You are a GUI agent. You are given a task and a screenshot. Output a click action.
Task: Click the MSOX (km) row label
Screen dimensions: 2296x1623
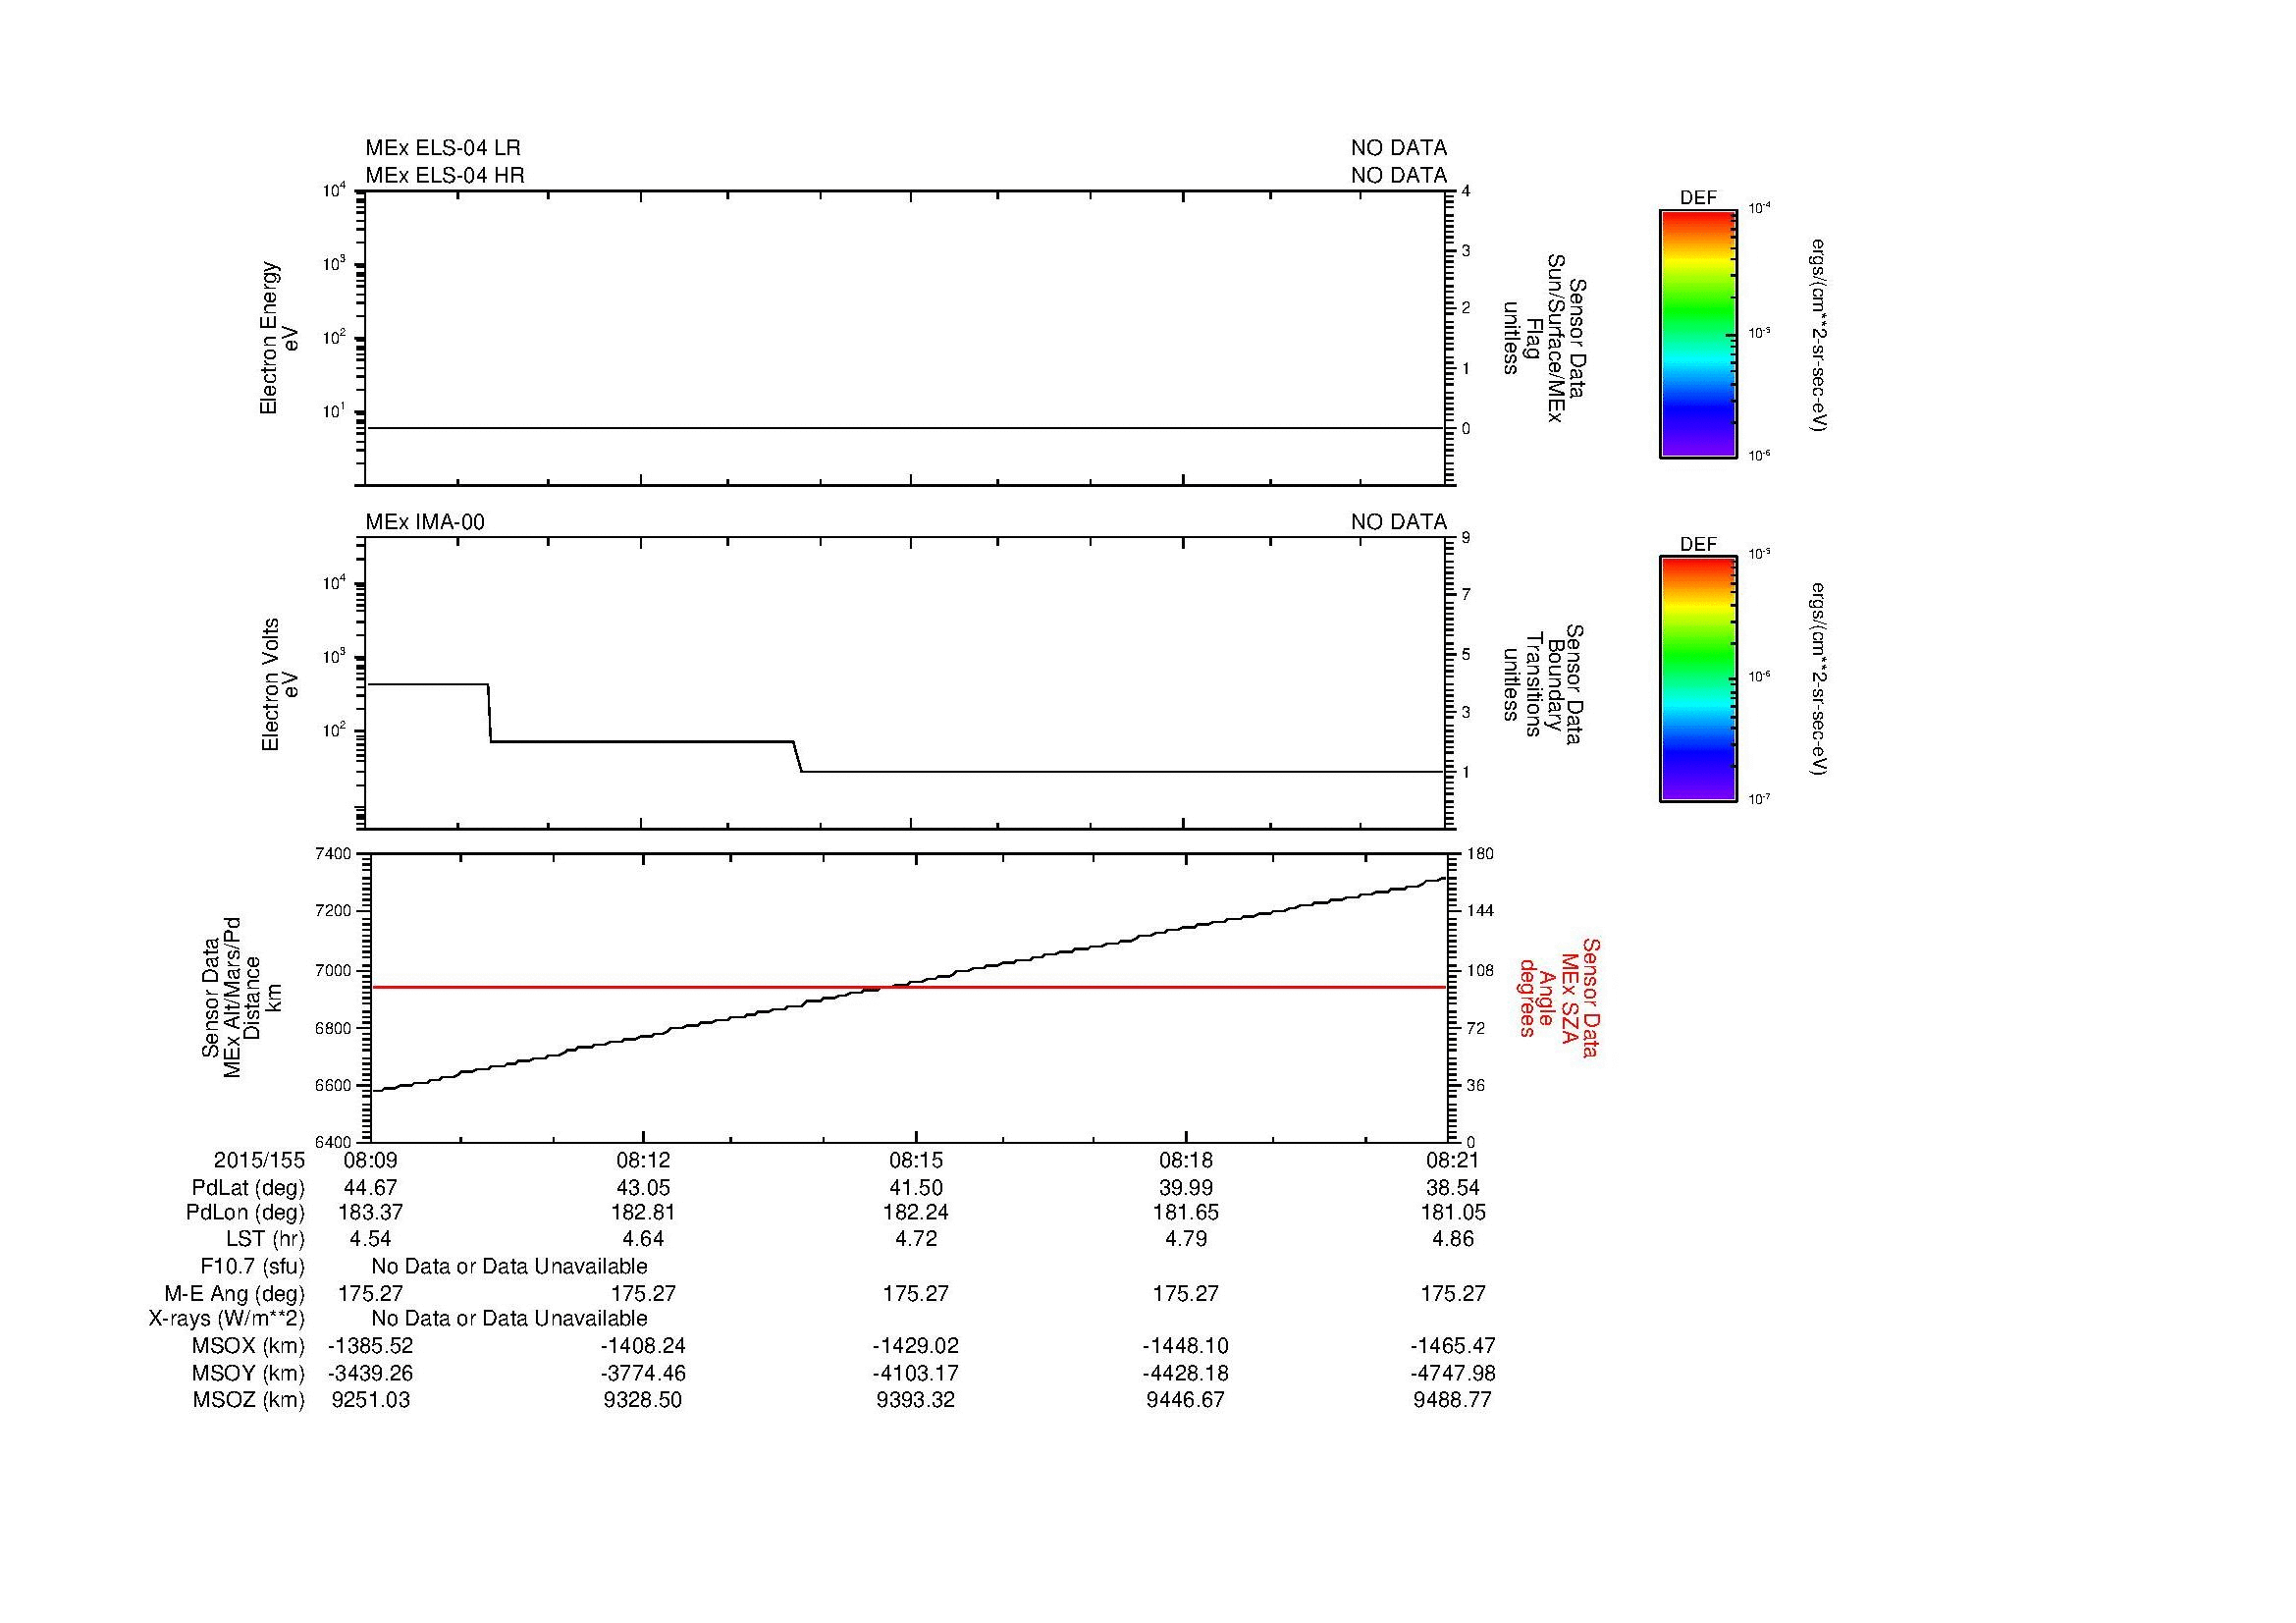pyautogui.click(x=248, y=1346)
